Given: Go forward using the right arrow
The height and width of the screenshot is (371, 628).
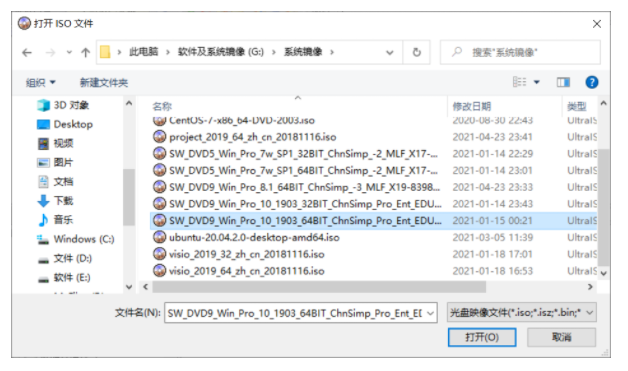Looking at the screenshot, I should click(x=50, y=52).
